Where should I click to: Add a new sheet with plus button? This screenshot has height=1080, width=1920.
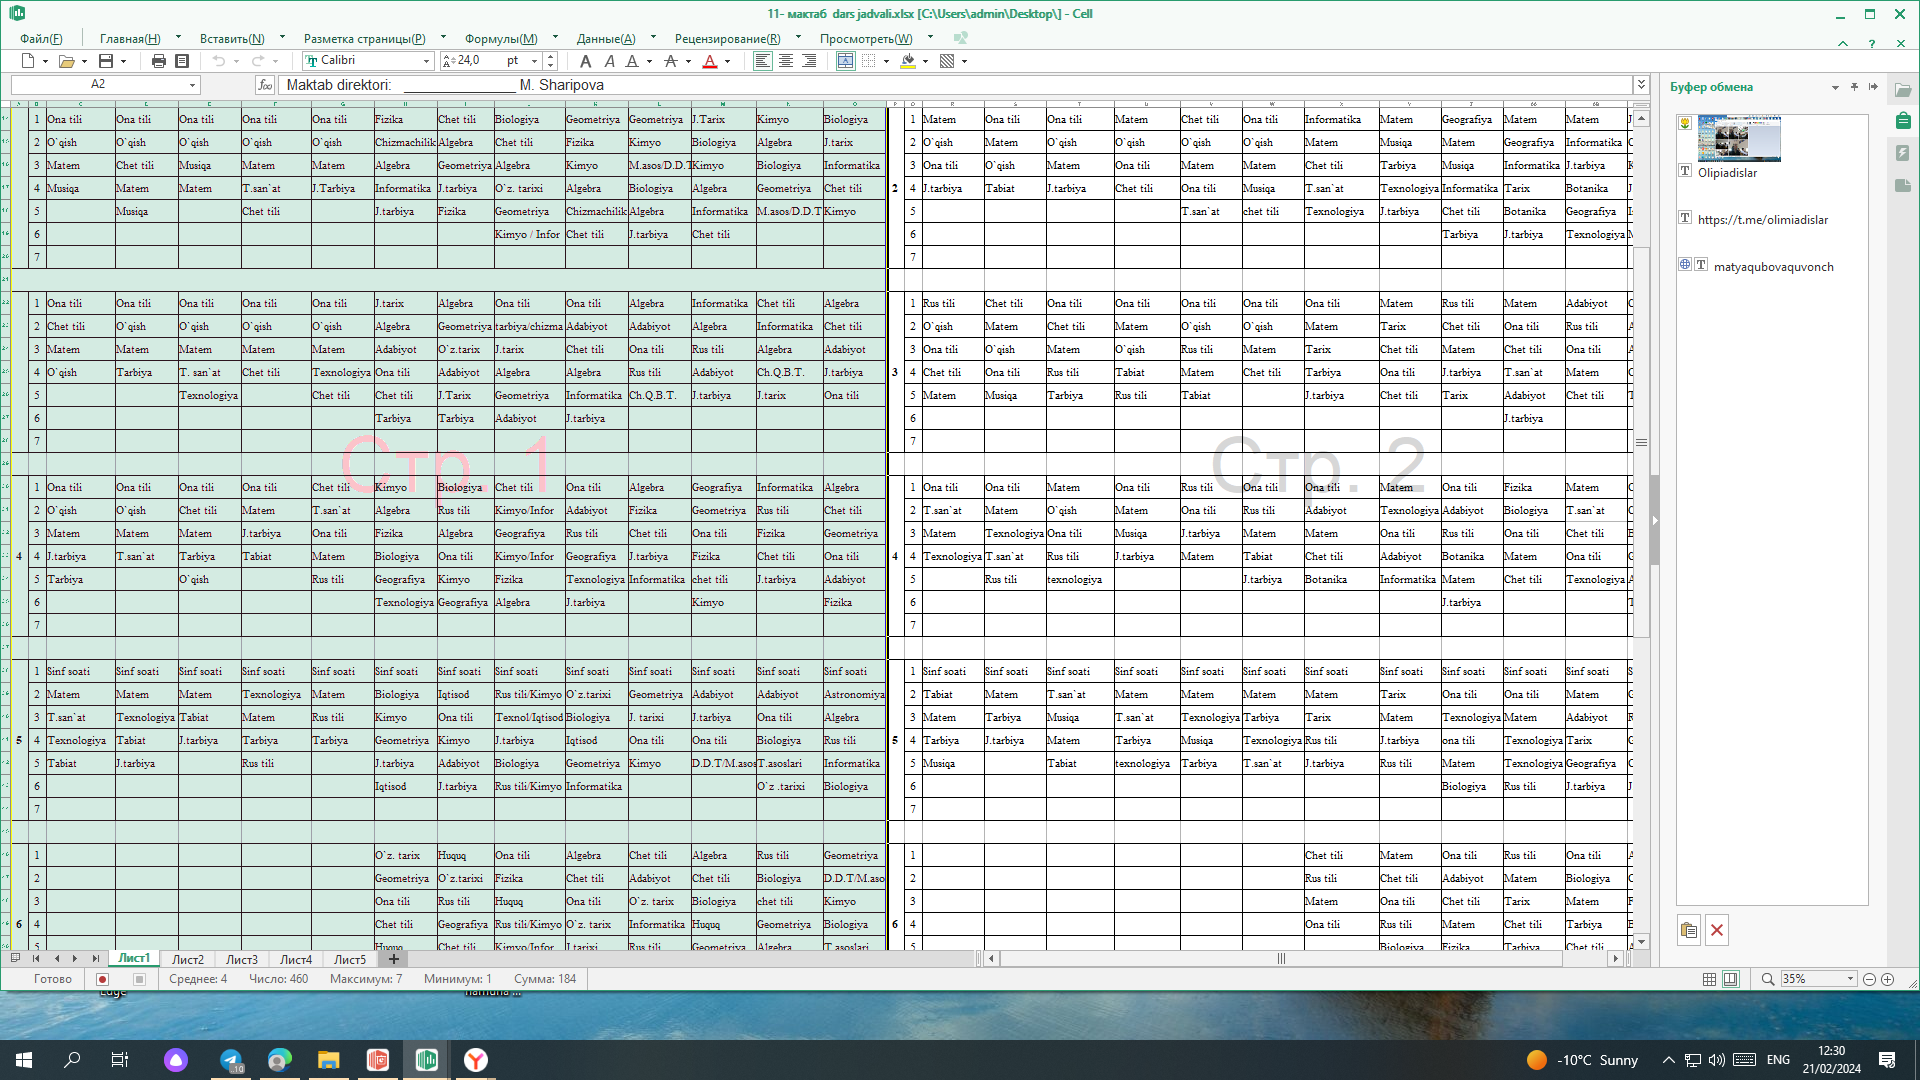[x=393, y=959]
